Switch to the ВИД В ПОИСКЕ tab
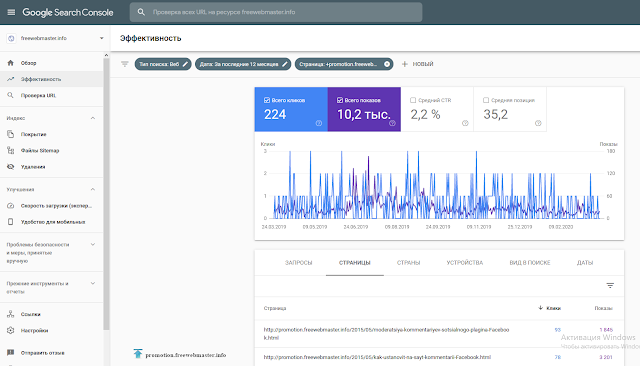 [530, 263]
